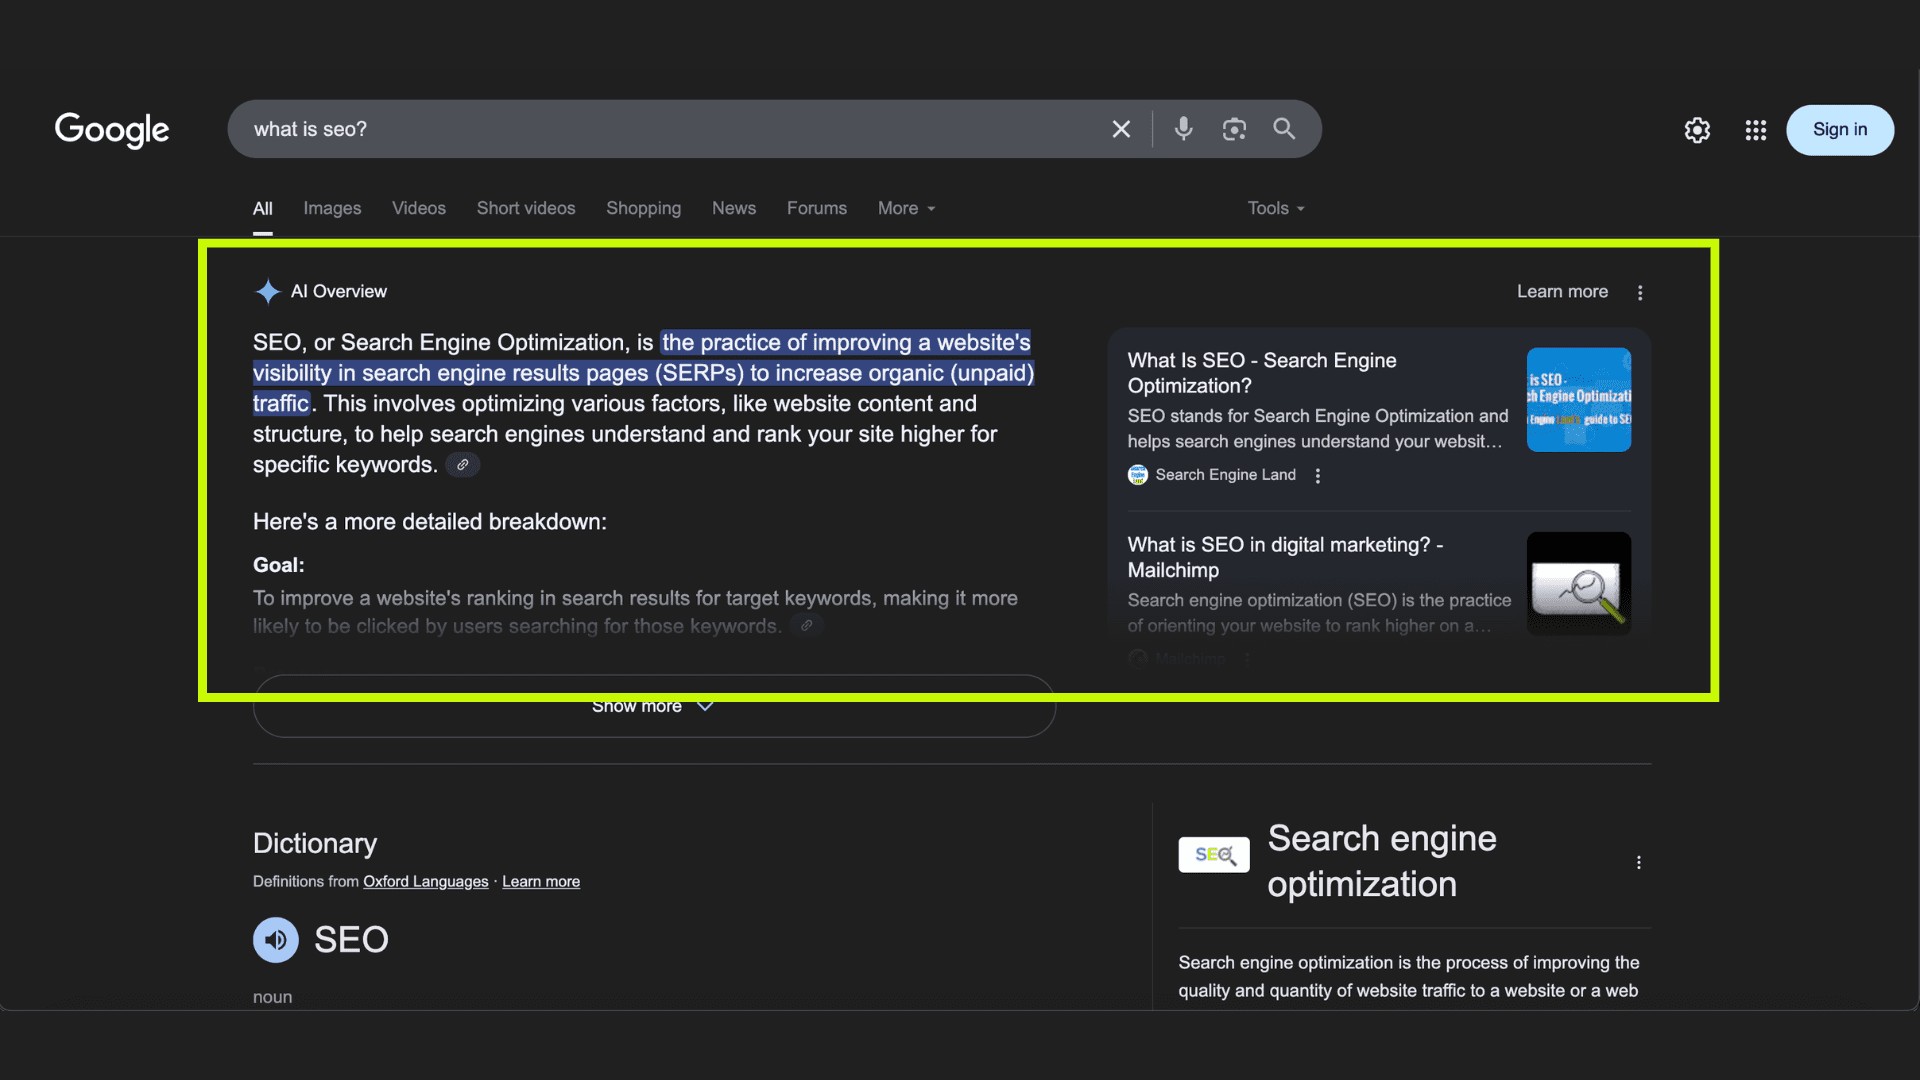1920x1080 pixels.
Task: Click 'Search engine optimization' panel title
Action: pyautogui.click(x=1382, y=861)
